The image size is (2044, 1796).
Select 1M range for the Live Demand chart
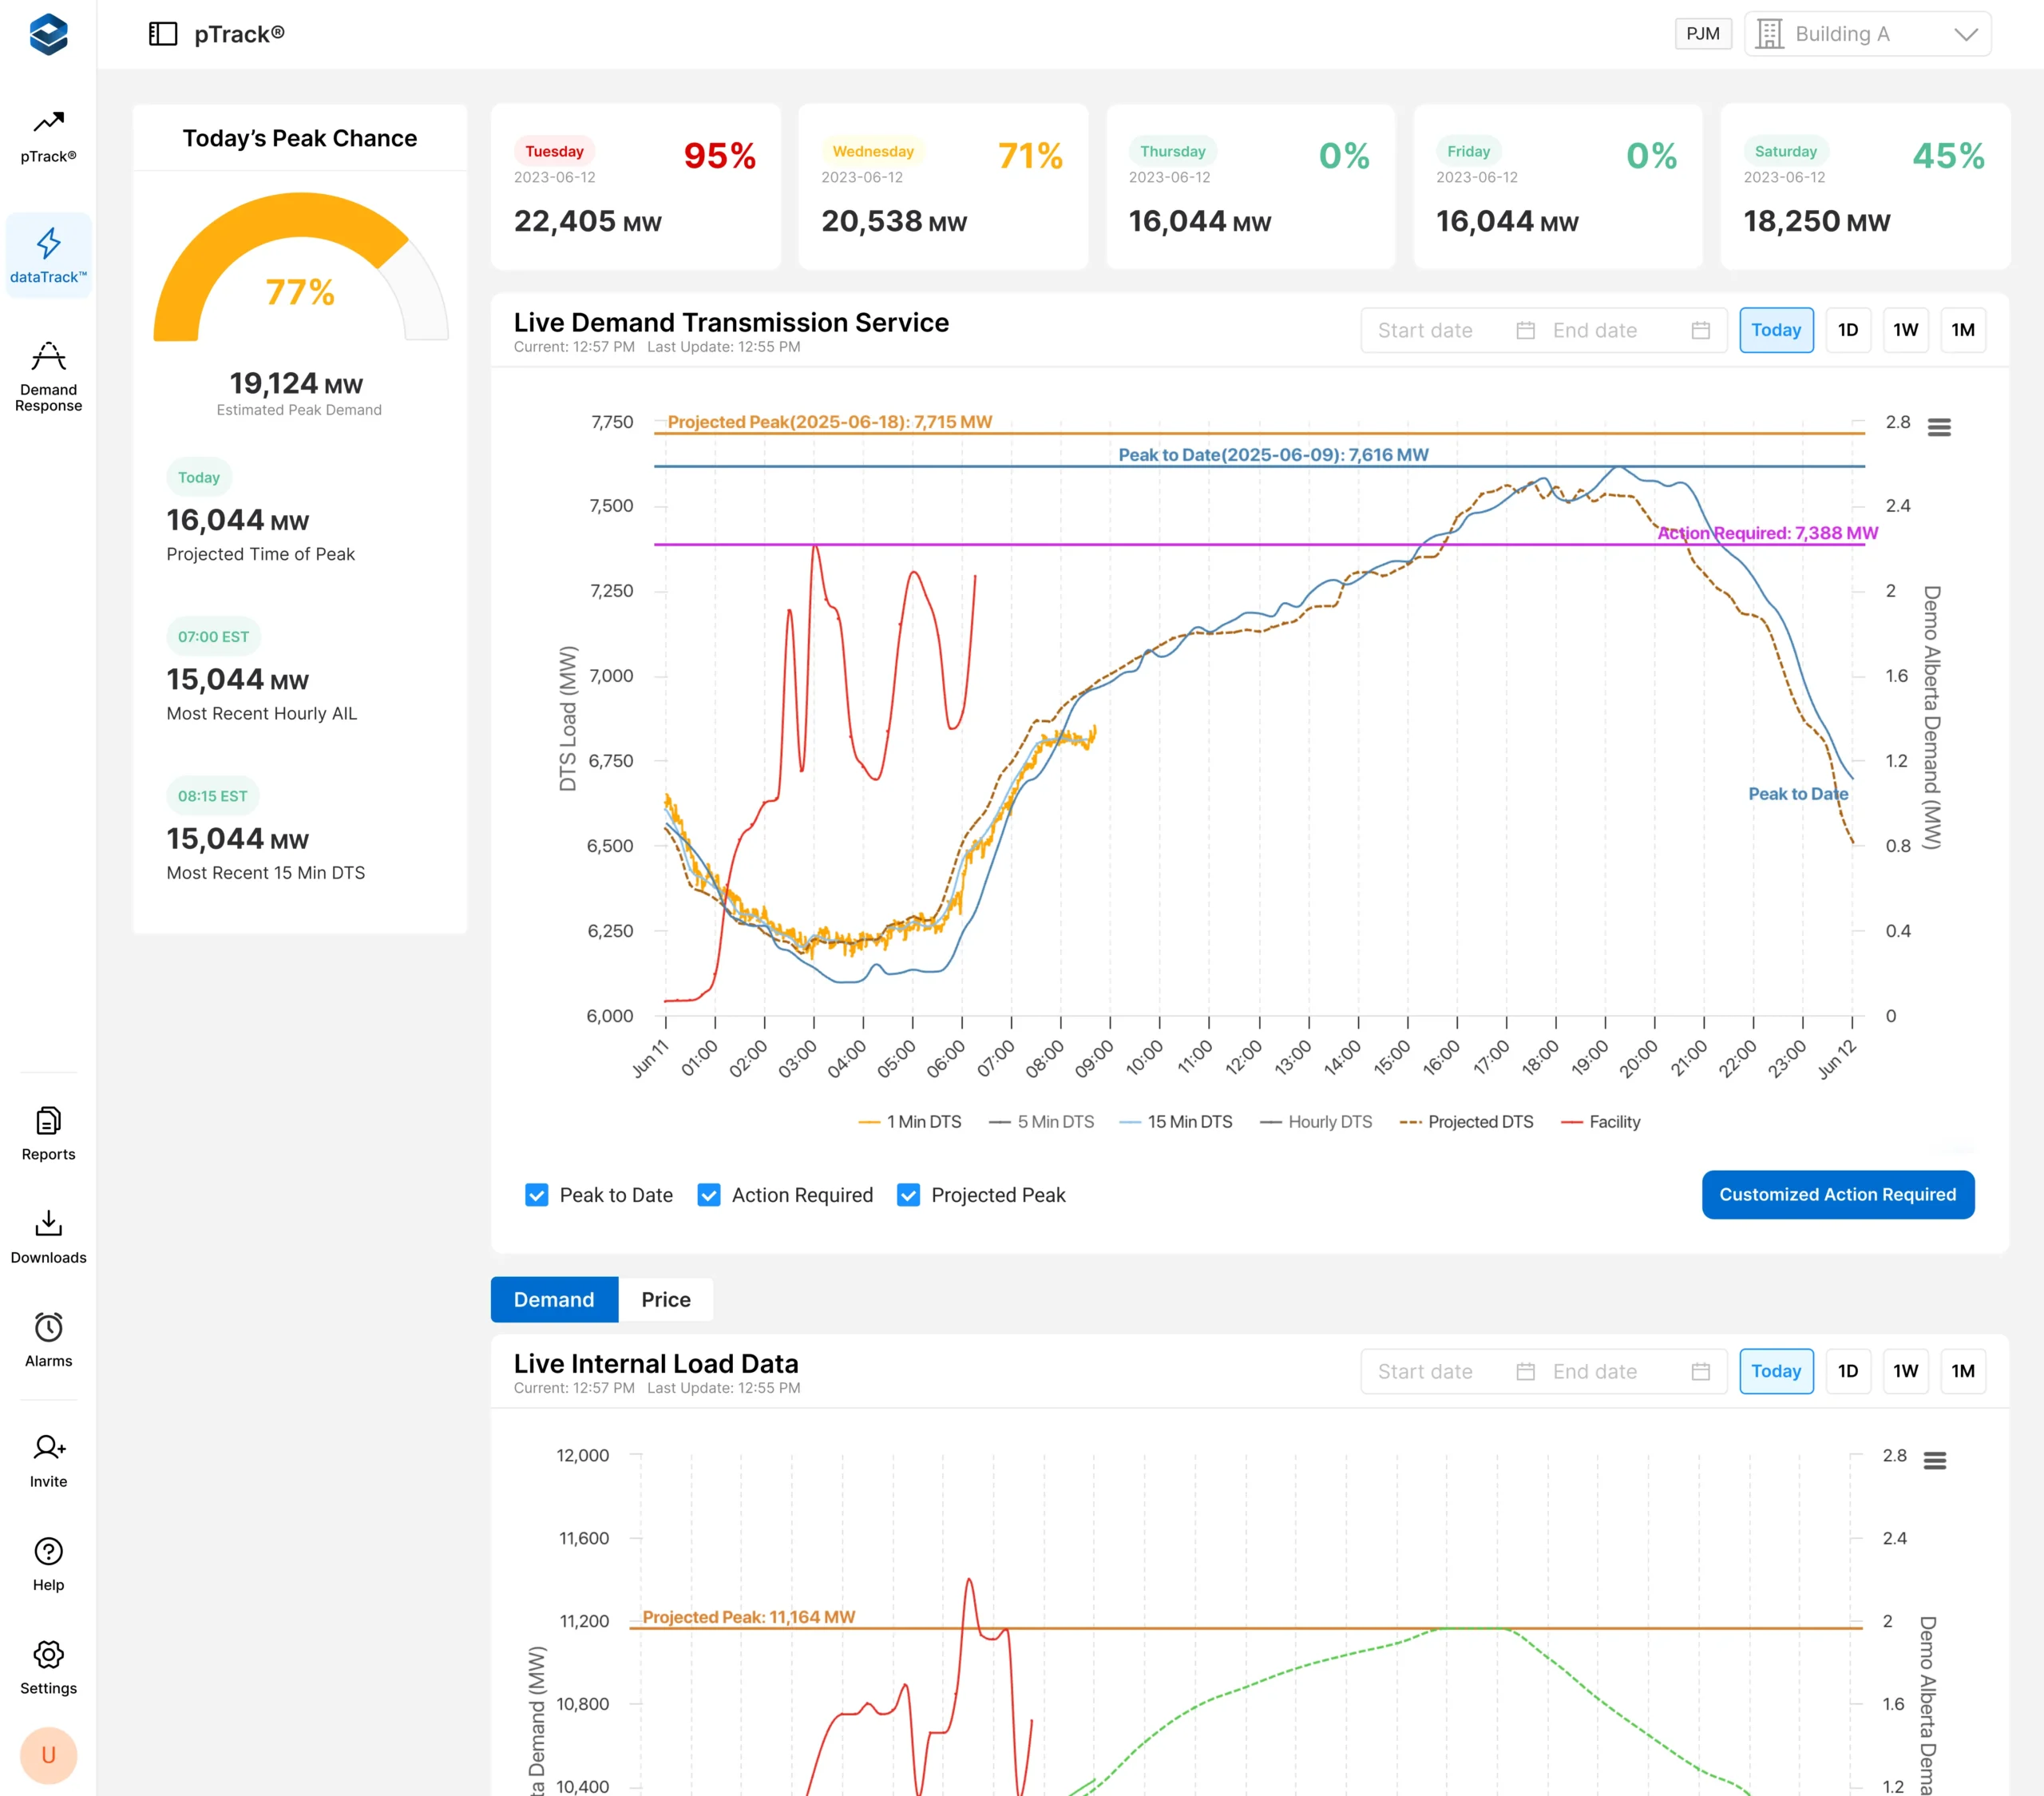(x=1963, y=330)
